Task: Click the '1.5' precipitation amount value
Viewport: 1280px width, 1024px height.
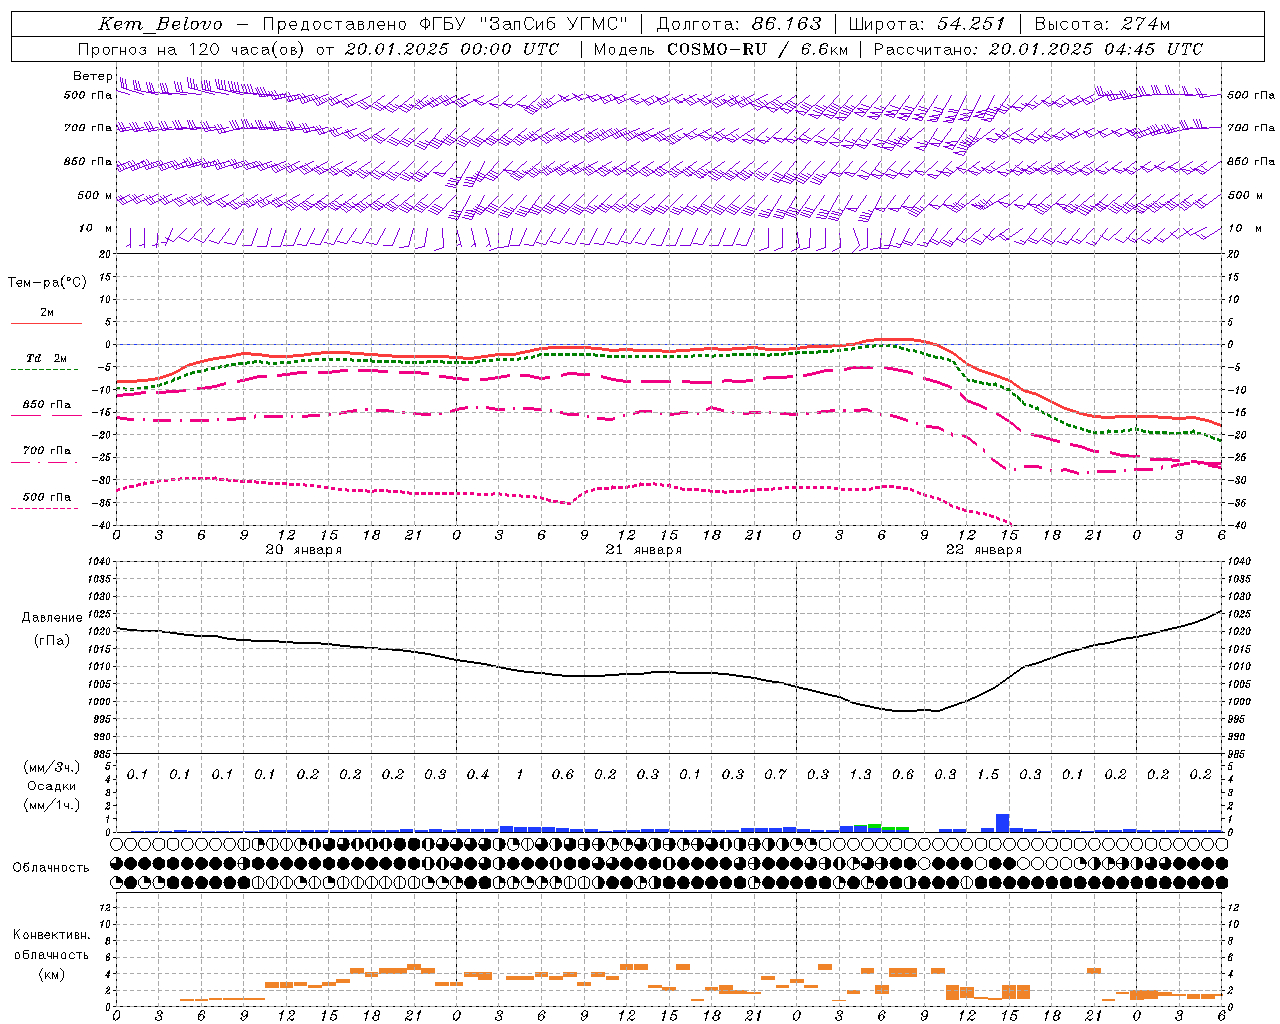Action: coord(988,775)
